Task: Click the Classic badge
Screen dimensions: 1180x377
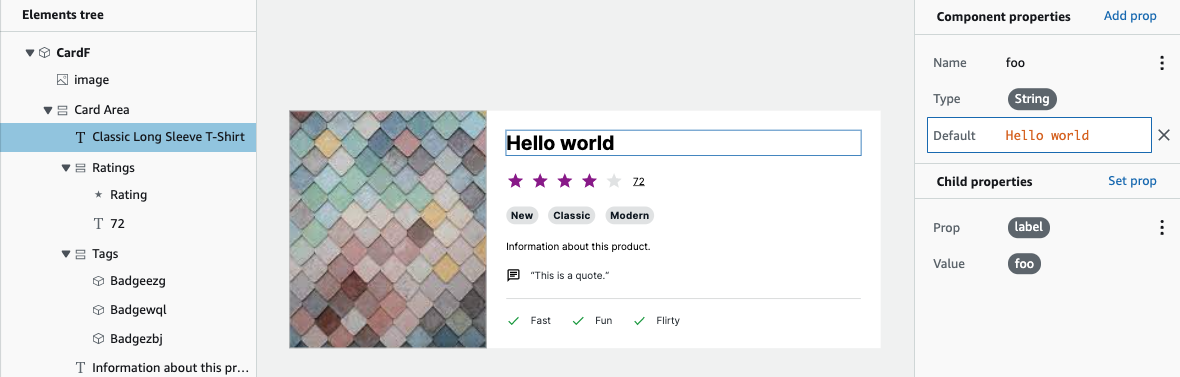Action: click(572, 215)
